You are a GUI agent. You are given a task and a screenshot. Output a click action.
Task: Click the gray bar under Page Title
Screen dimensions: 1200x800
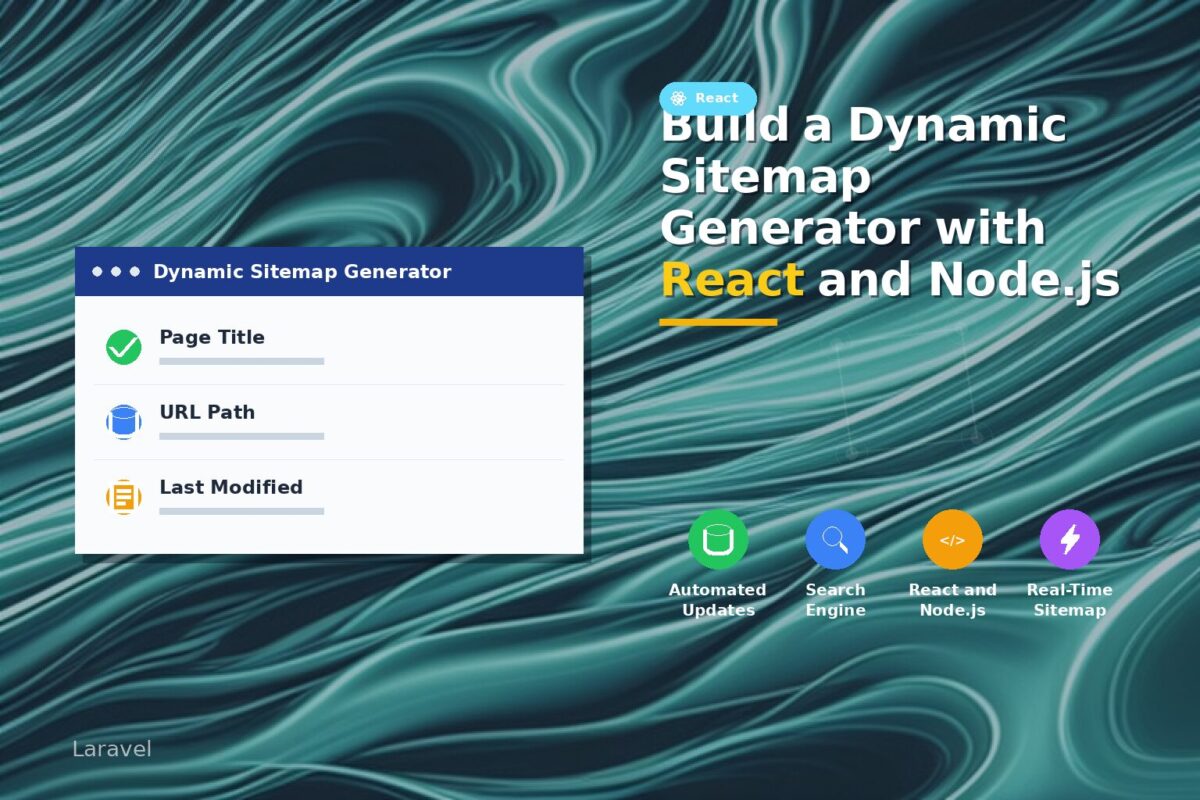click(x=242, y=361)
